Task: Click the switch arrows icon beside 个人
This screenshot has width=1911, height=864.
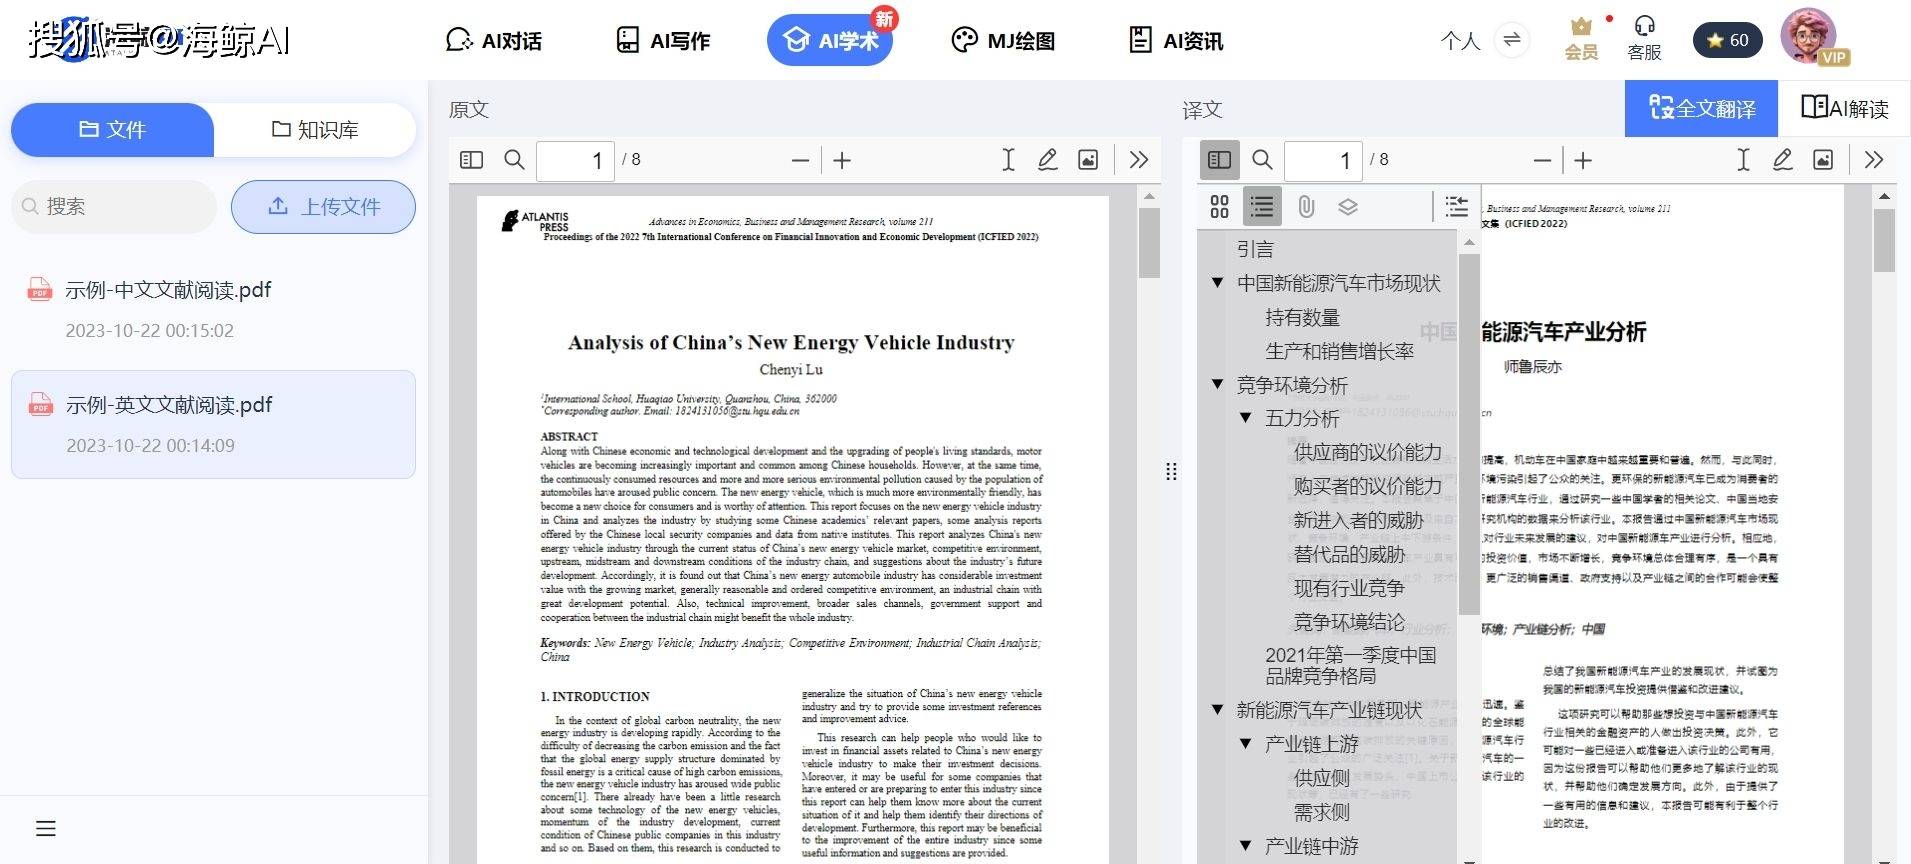Action: click(x=1512, y=40)
